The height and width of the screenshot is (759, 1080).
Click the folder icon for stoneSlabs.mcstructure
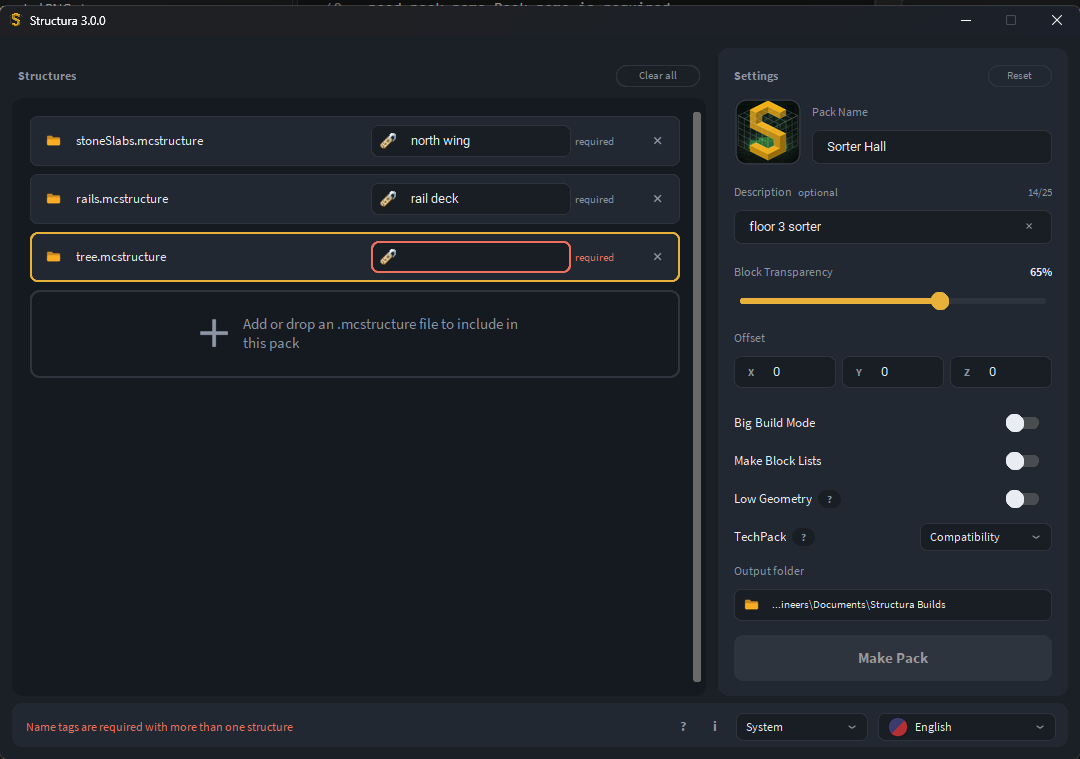(53, 141)
